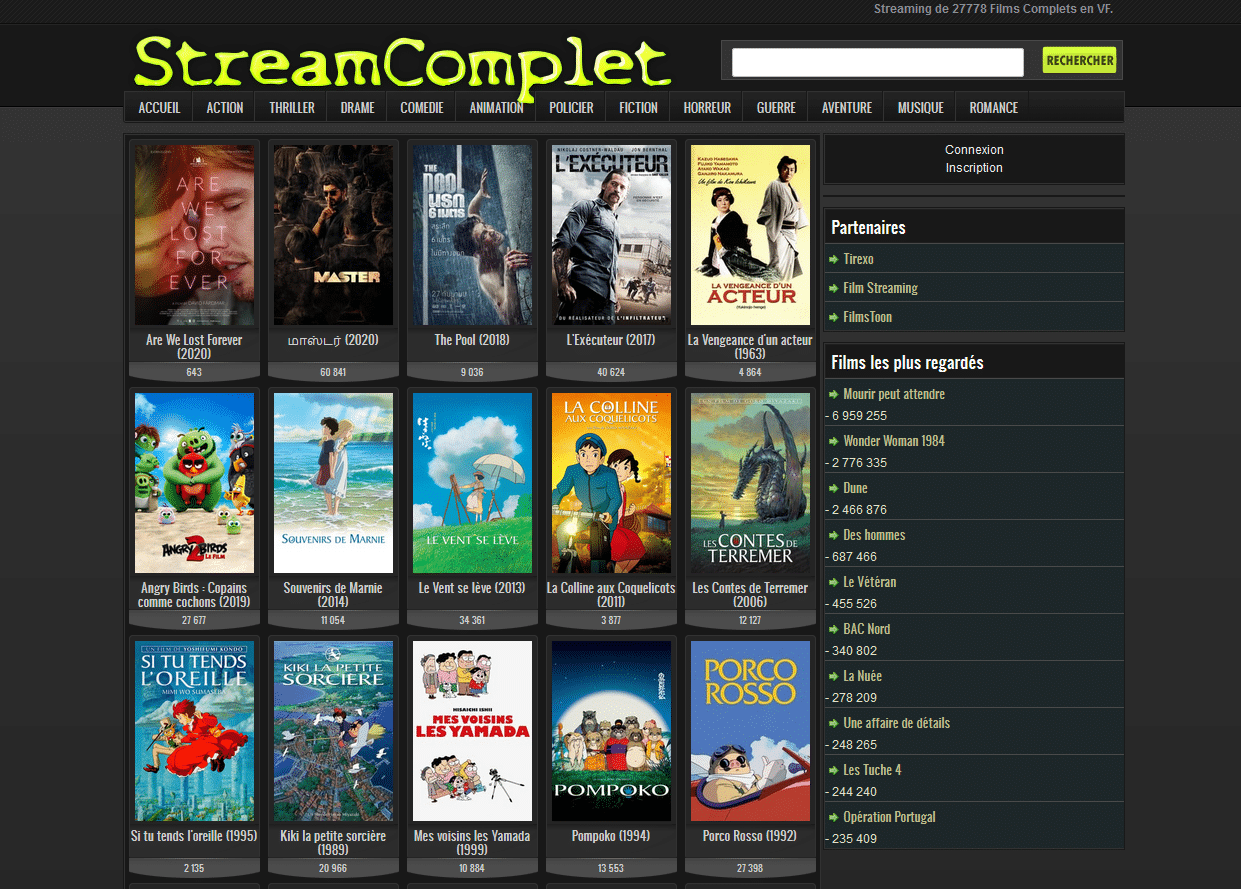Open Les Contes de Terremer poster
Image resolution: width=1241 pixels, height=889 pixels.
(x=750, y=483)
